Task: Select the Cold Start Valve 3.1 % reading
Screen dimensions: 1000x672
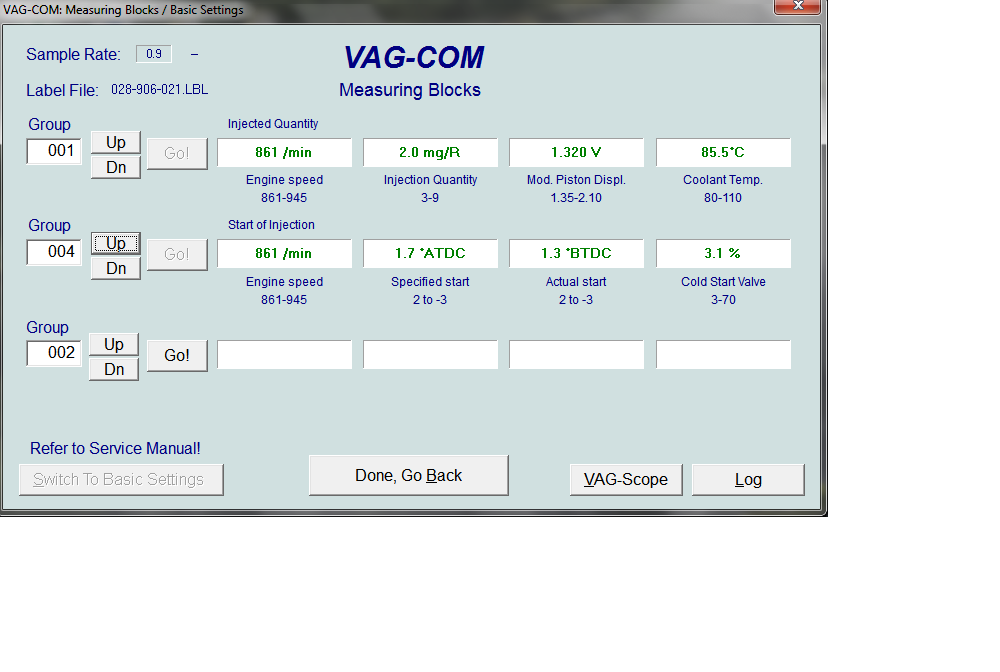Action: [x=723, y=254]
